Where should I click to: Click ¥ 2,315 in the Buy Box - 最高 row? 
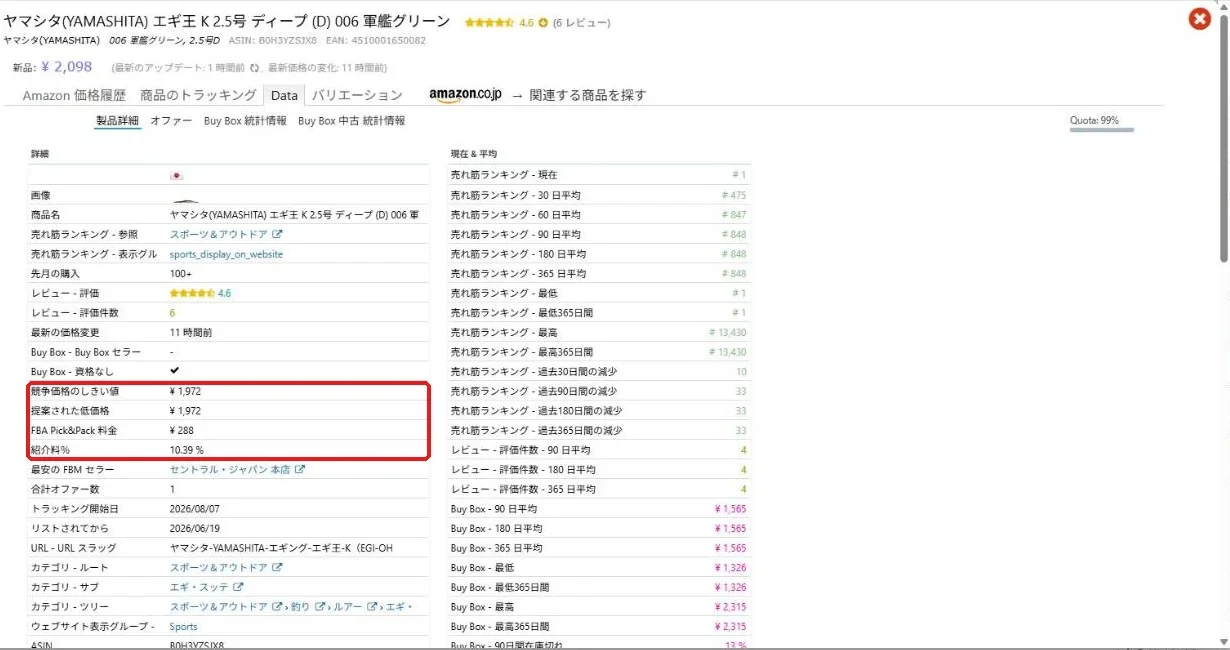[731, 606]
